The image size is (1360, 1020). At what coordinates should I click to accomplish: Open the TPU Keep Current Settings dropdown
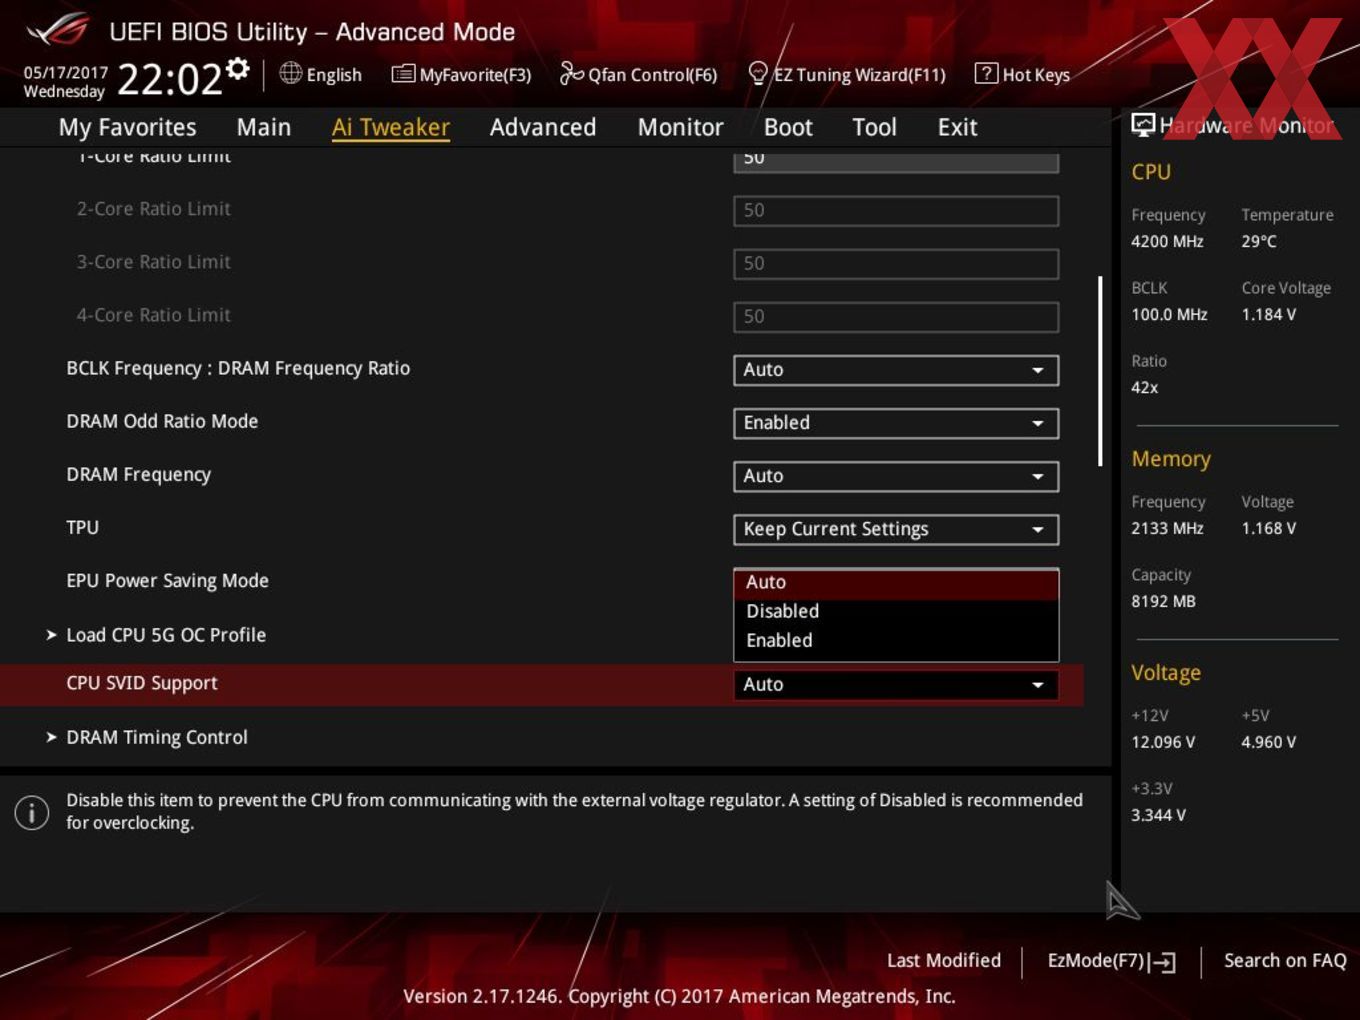(896, 529)
